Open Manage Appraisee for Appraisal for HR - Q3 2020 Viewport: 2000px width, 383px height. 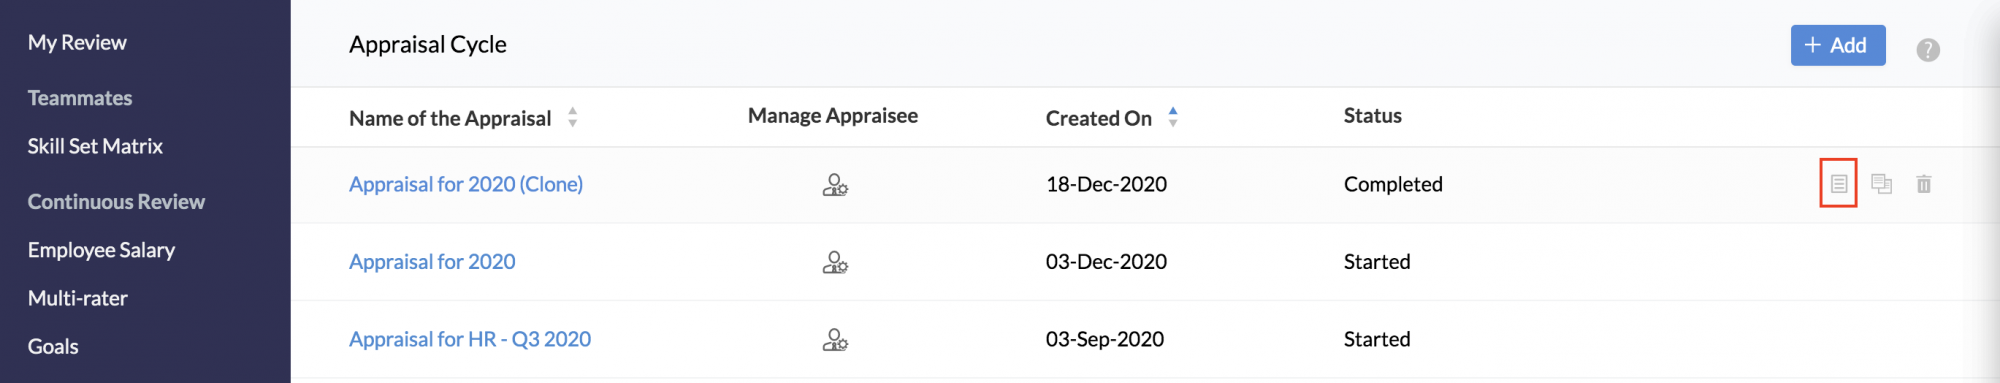(835, 341)
